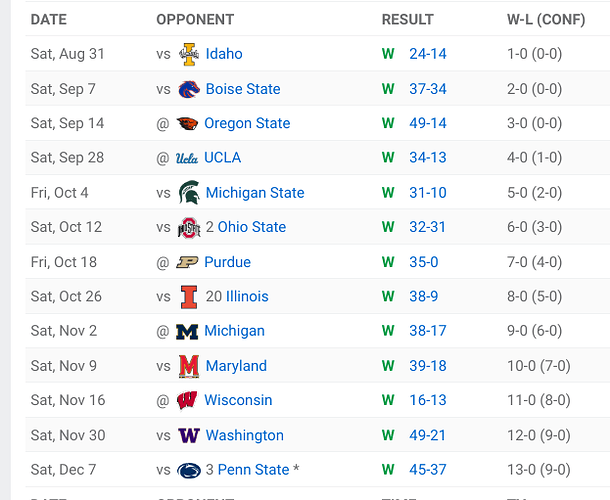Click the Penn State Nittany Lion logo
Viewport: 610px width, 500px height.
click(189, 470)
